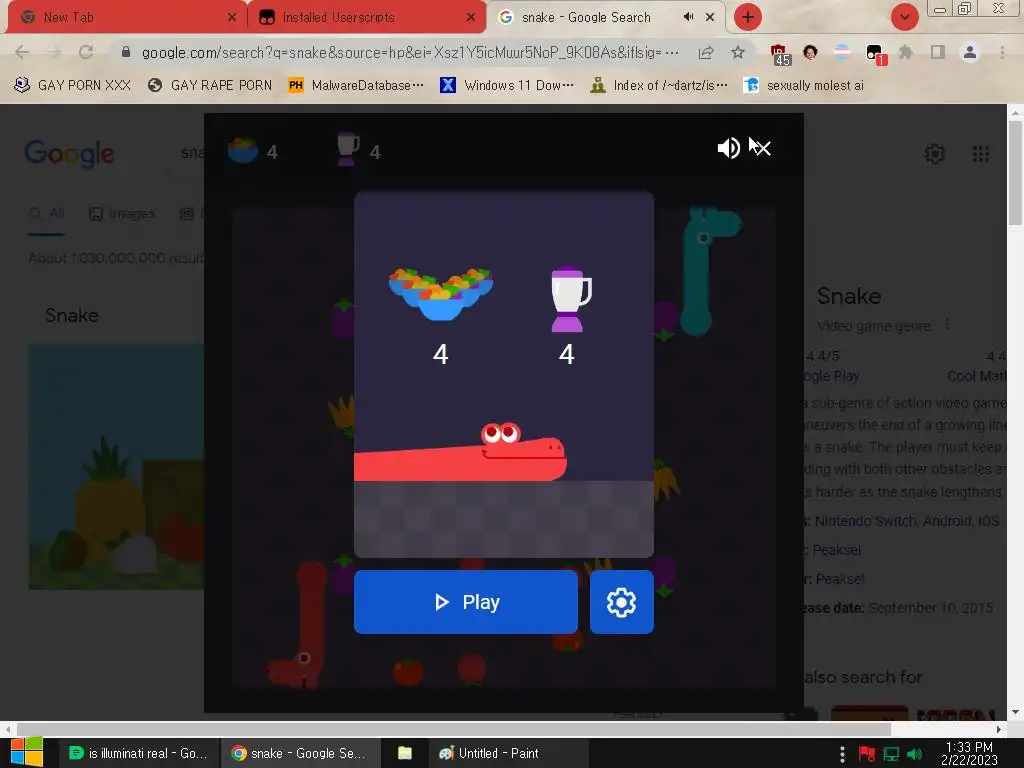Click the blender score icon in game header
The height and width of the screenshot is (768, 1024).
click(347, 149)
